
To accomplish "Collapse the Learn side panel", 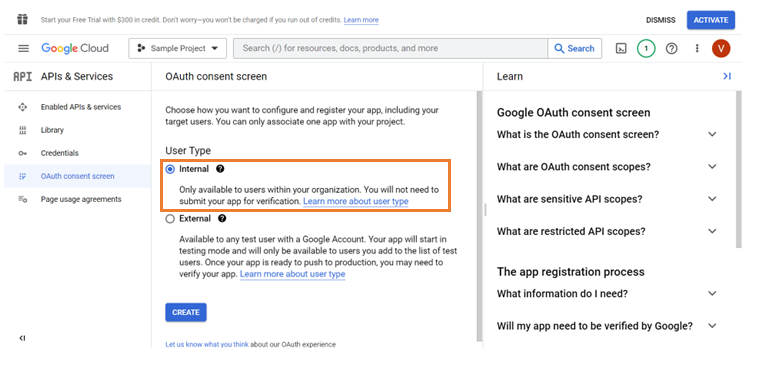I will pos(727,76).
